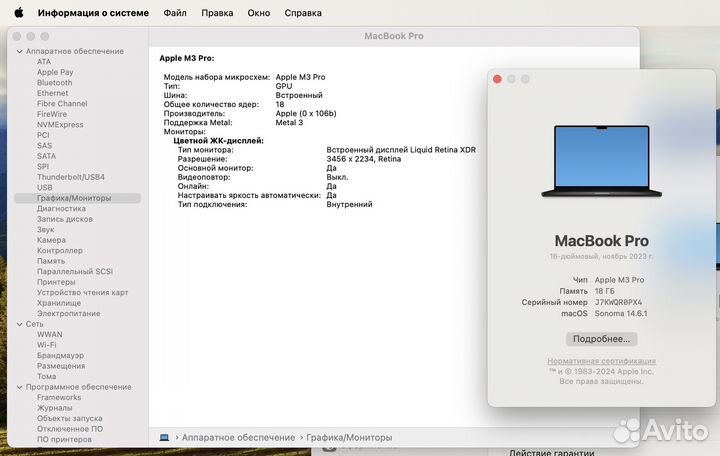Select Wi-Fi in the sidebar
This screenshot has width=720, height=456.
click(46, 345)
